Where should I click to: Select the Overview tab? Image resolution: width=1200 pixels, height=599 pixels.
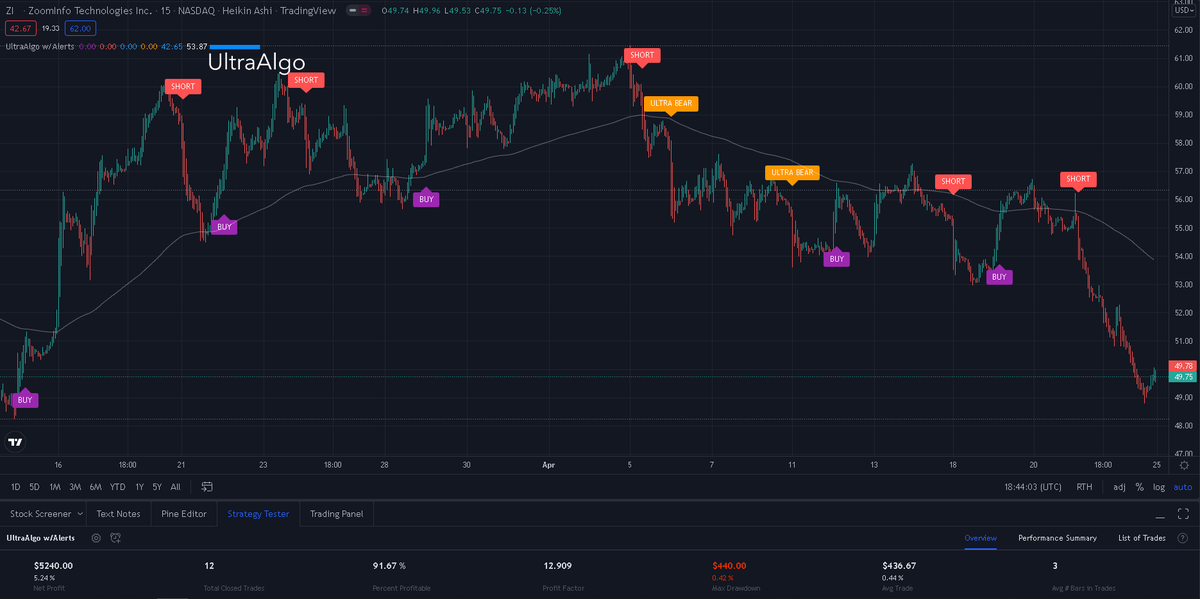click(980, 538)
